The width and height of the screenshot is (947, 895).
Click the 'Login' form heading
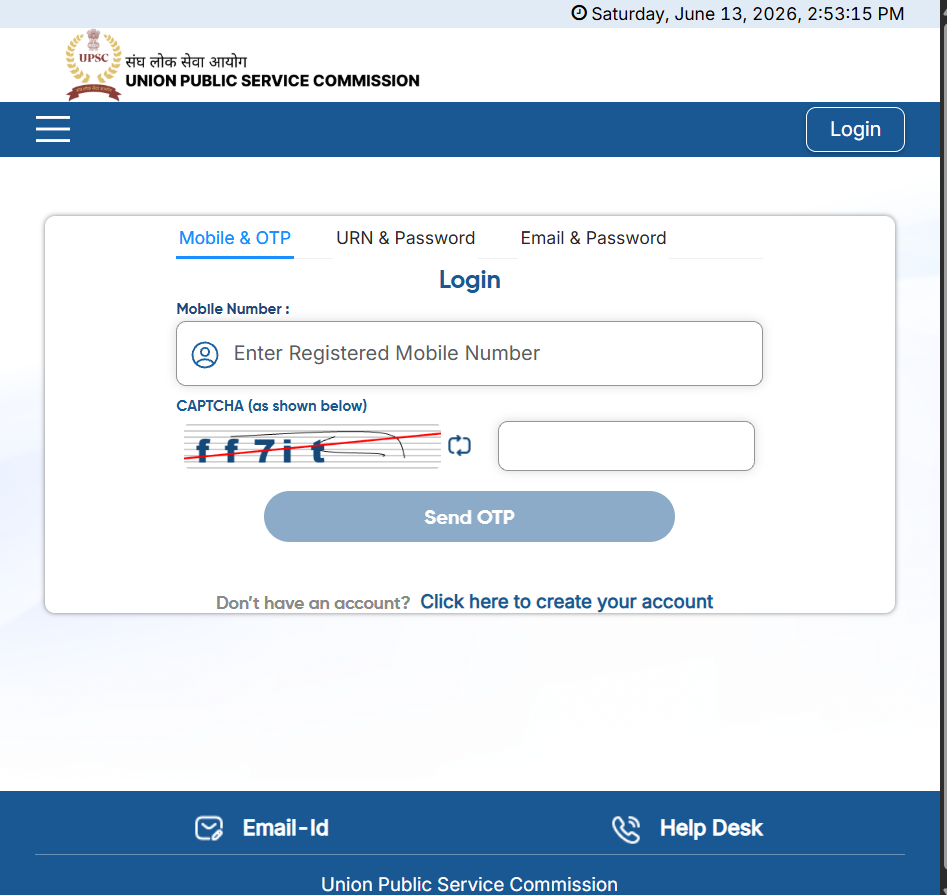point(470,280)
